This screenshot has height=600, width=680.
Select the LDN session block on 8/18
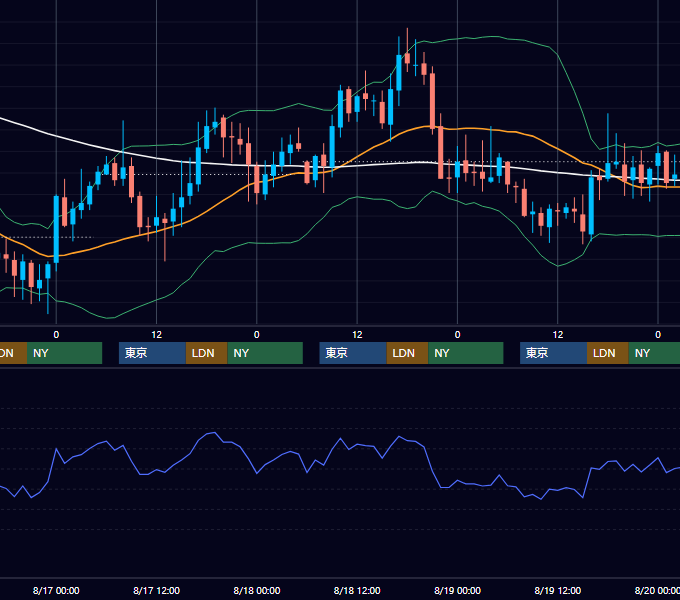click(x=407, y=353)
